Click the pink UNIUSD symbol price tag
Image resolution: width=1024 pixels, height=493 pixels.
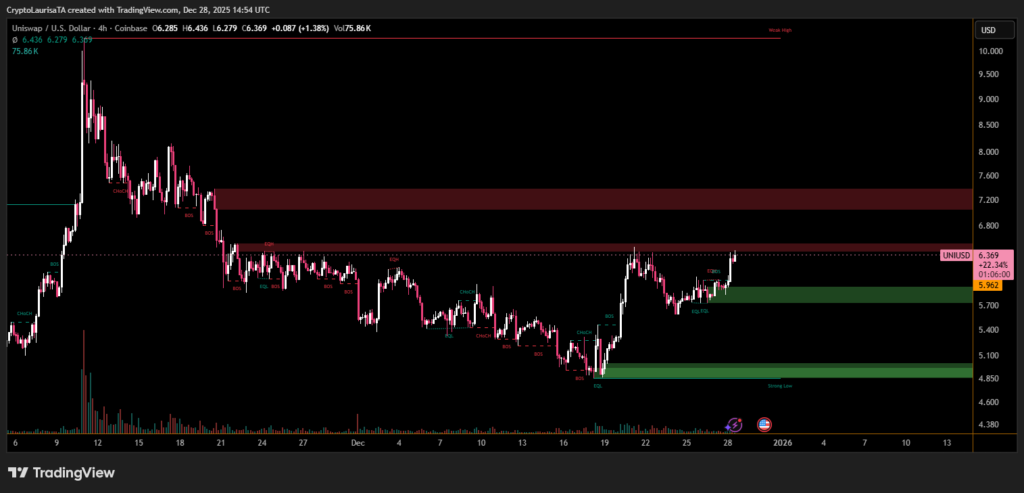pos(956,256)
